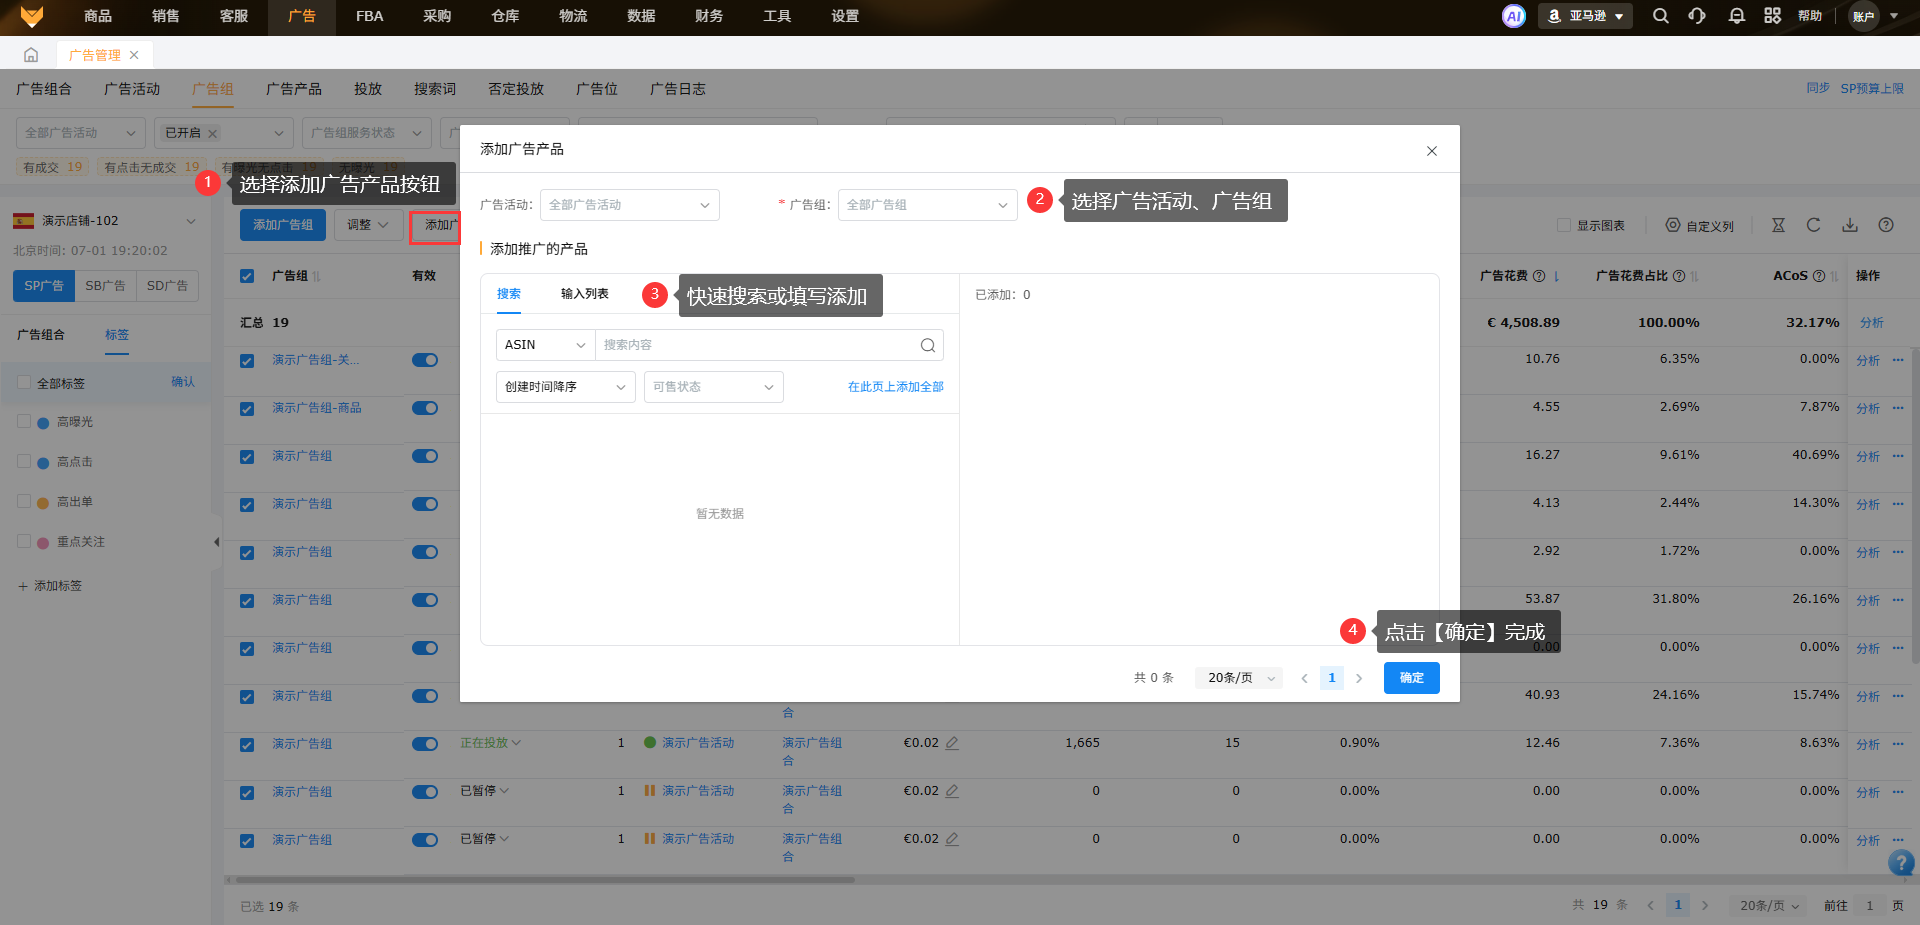Click the customer service headset icon
This screenshot has height=925, width=1920.
pos(1697,16)
